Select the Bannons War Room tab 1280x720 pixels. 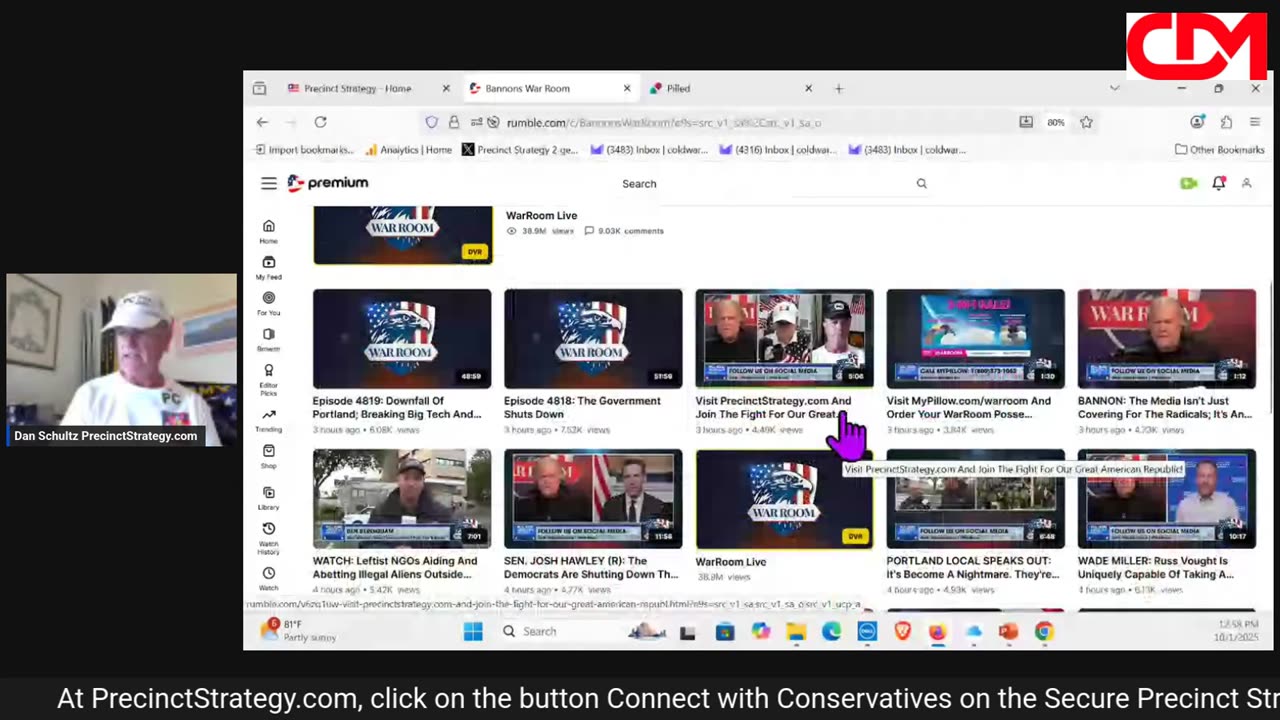(x=551, y=88)
